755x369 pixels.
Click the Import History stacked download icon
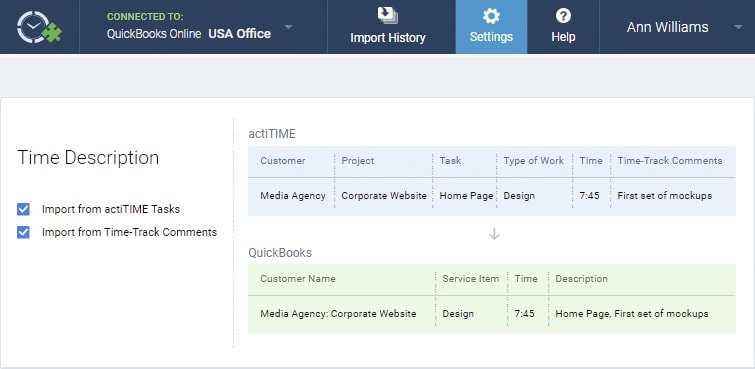(388, 15)
